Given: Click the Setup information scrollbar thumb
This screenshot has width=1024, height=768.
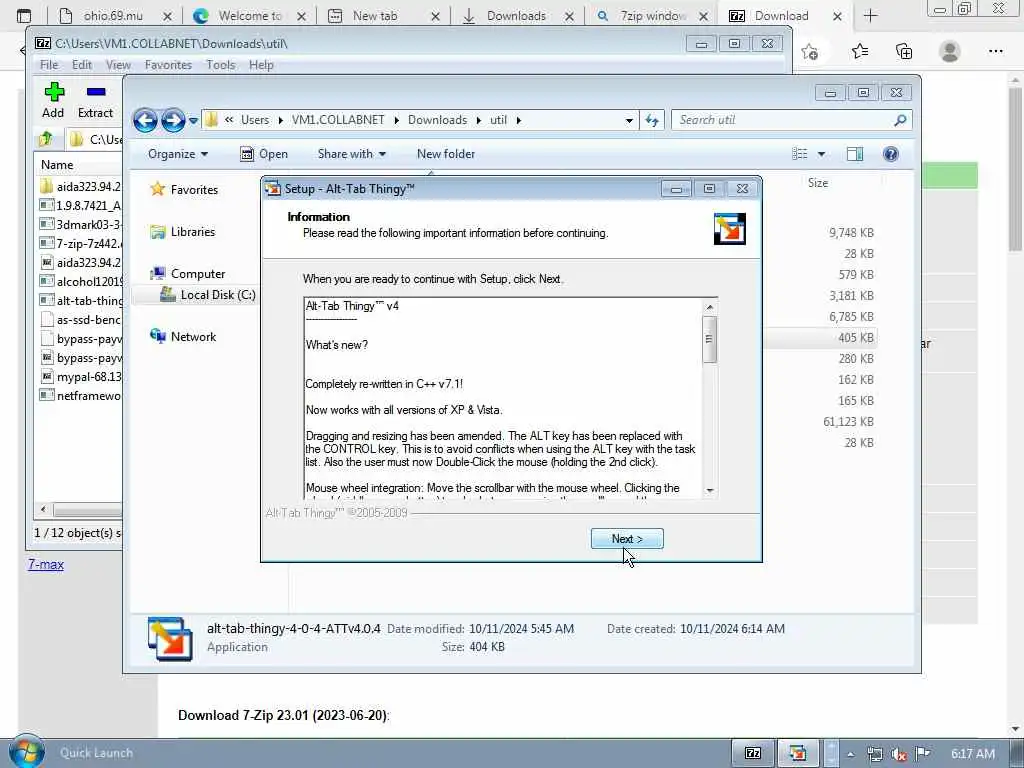Looking at the screenshot, I should tap(709, 339).
